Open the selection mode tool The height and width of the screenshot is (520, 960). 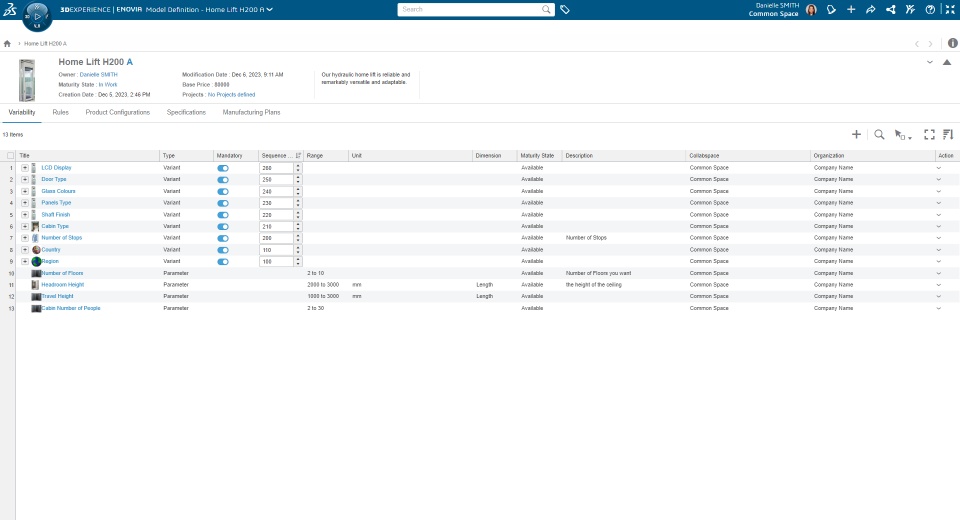coord(902,135)
